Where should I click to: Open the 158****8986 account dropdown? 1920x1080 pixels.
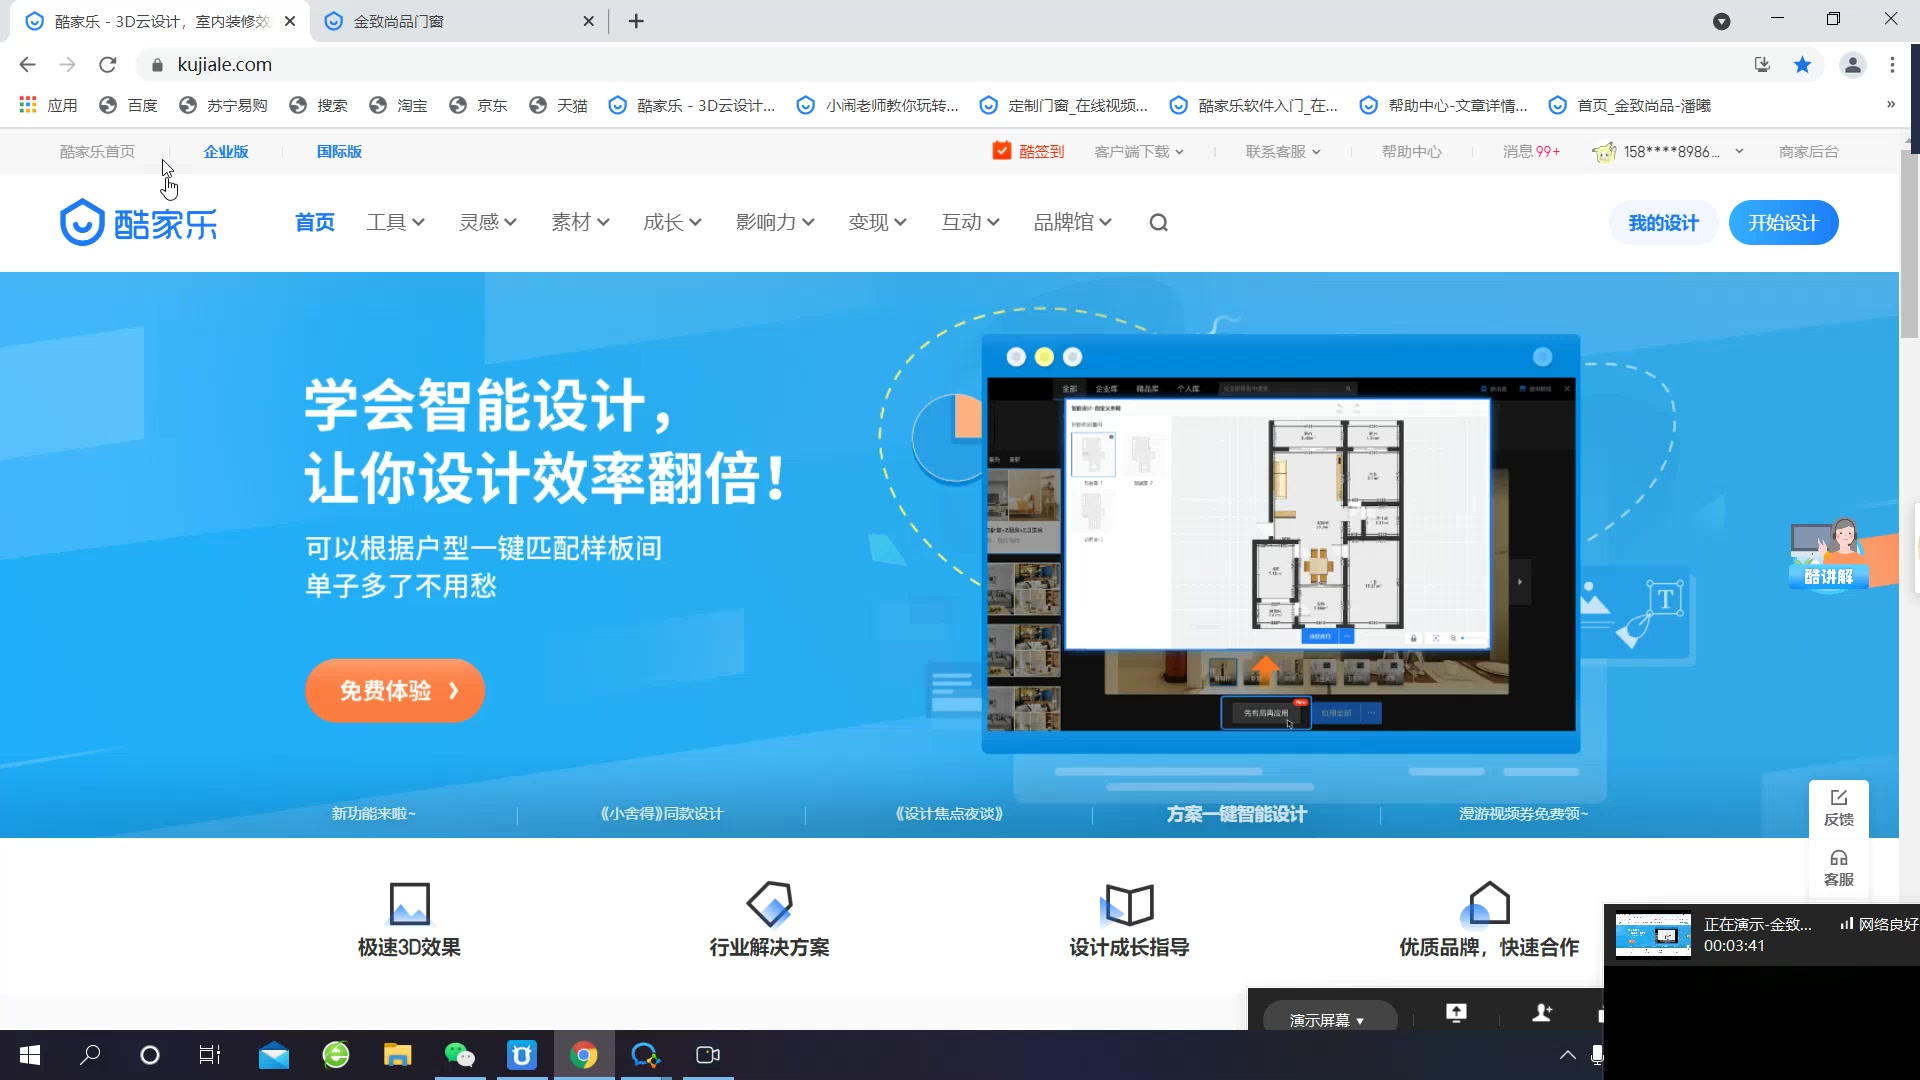pyautogui.click(x=1669, y=152)
